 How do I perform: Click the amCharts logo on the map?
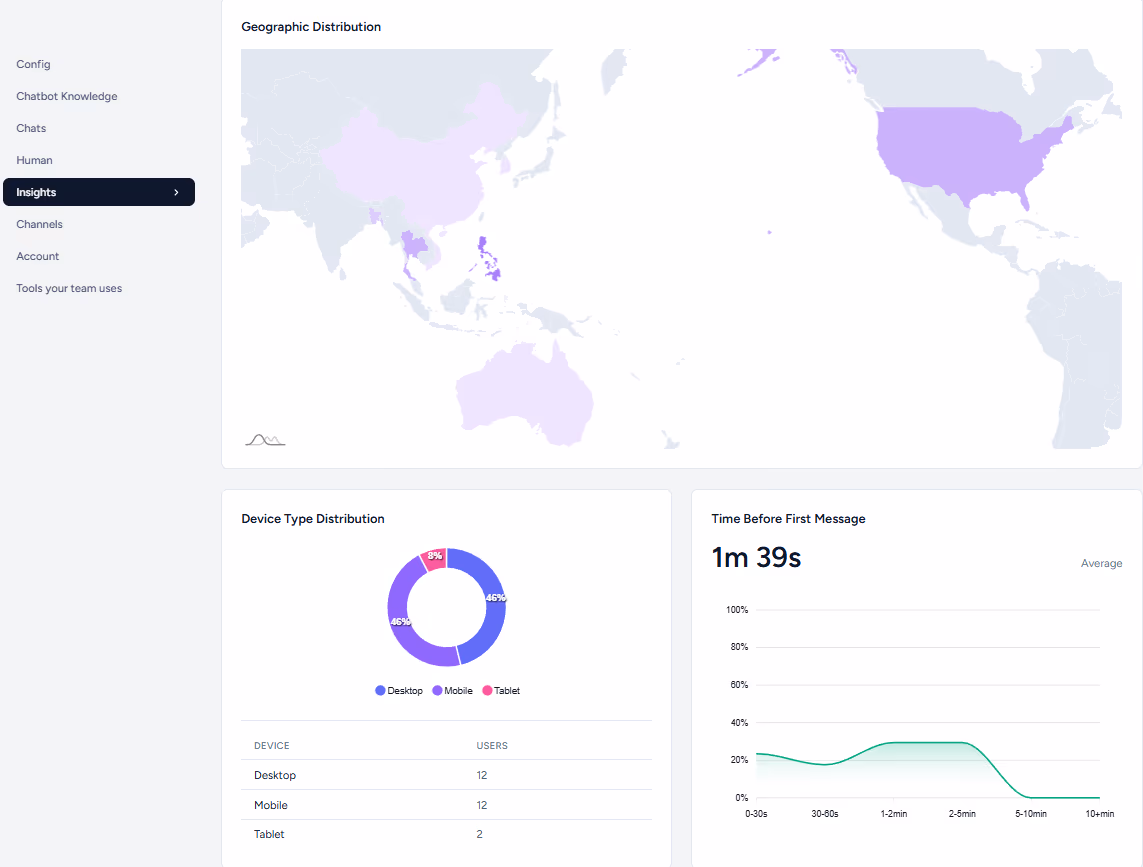tap(263, 438)
